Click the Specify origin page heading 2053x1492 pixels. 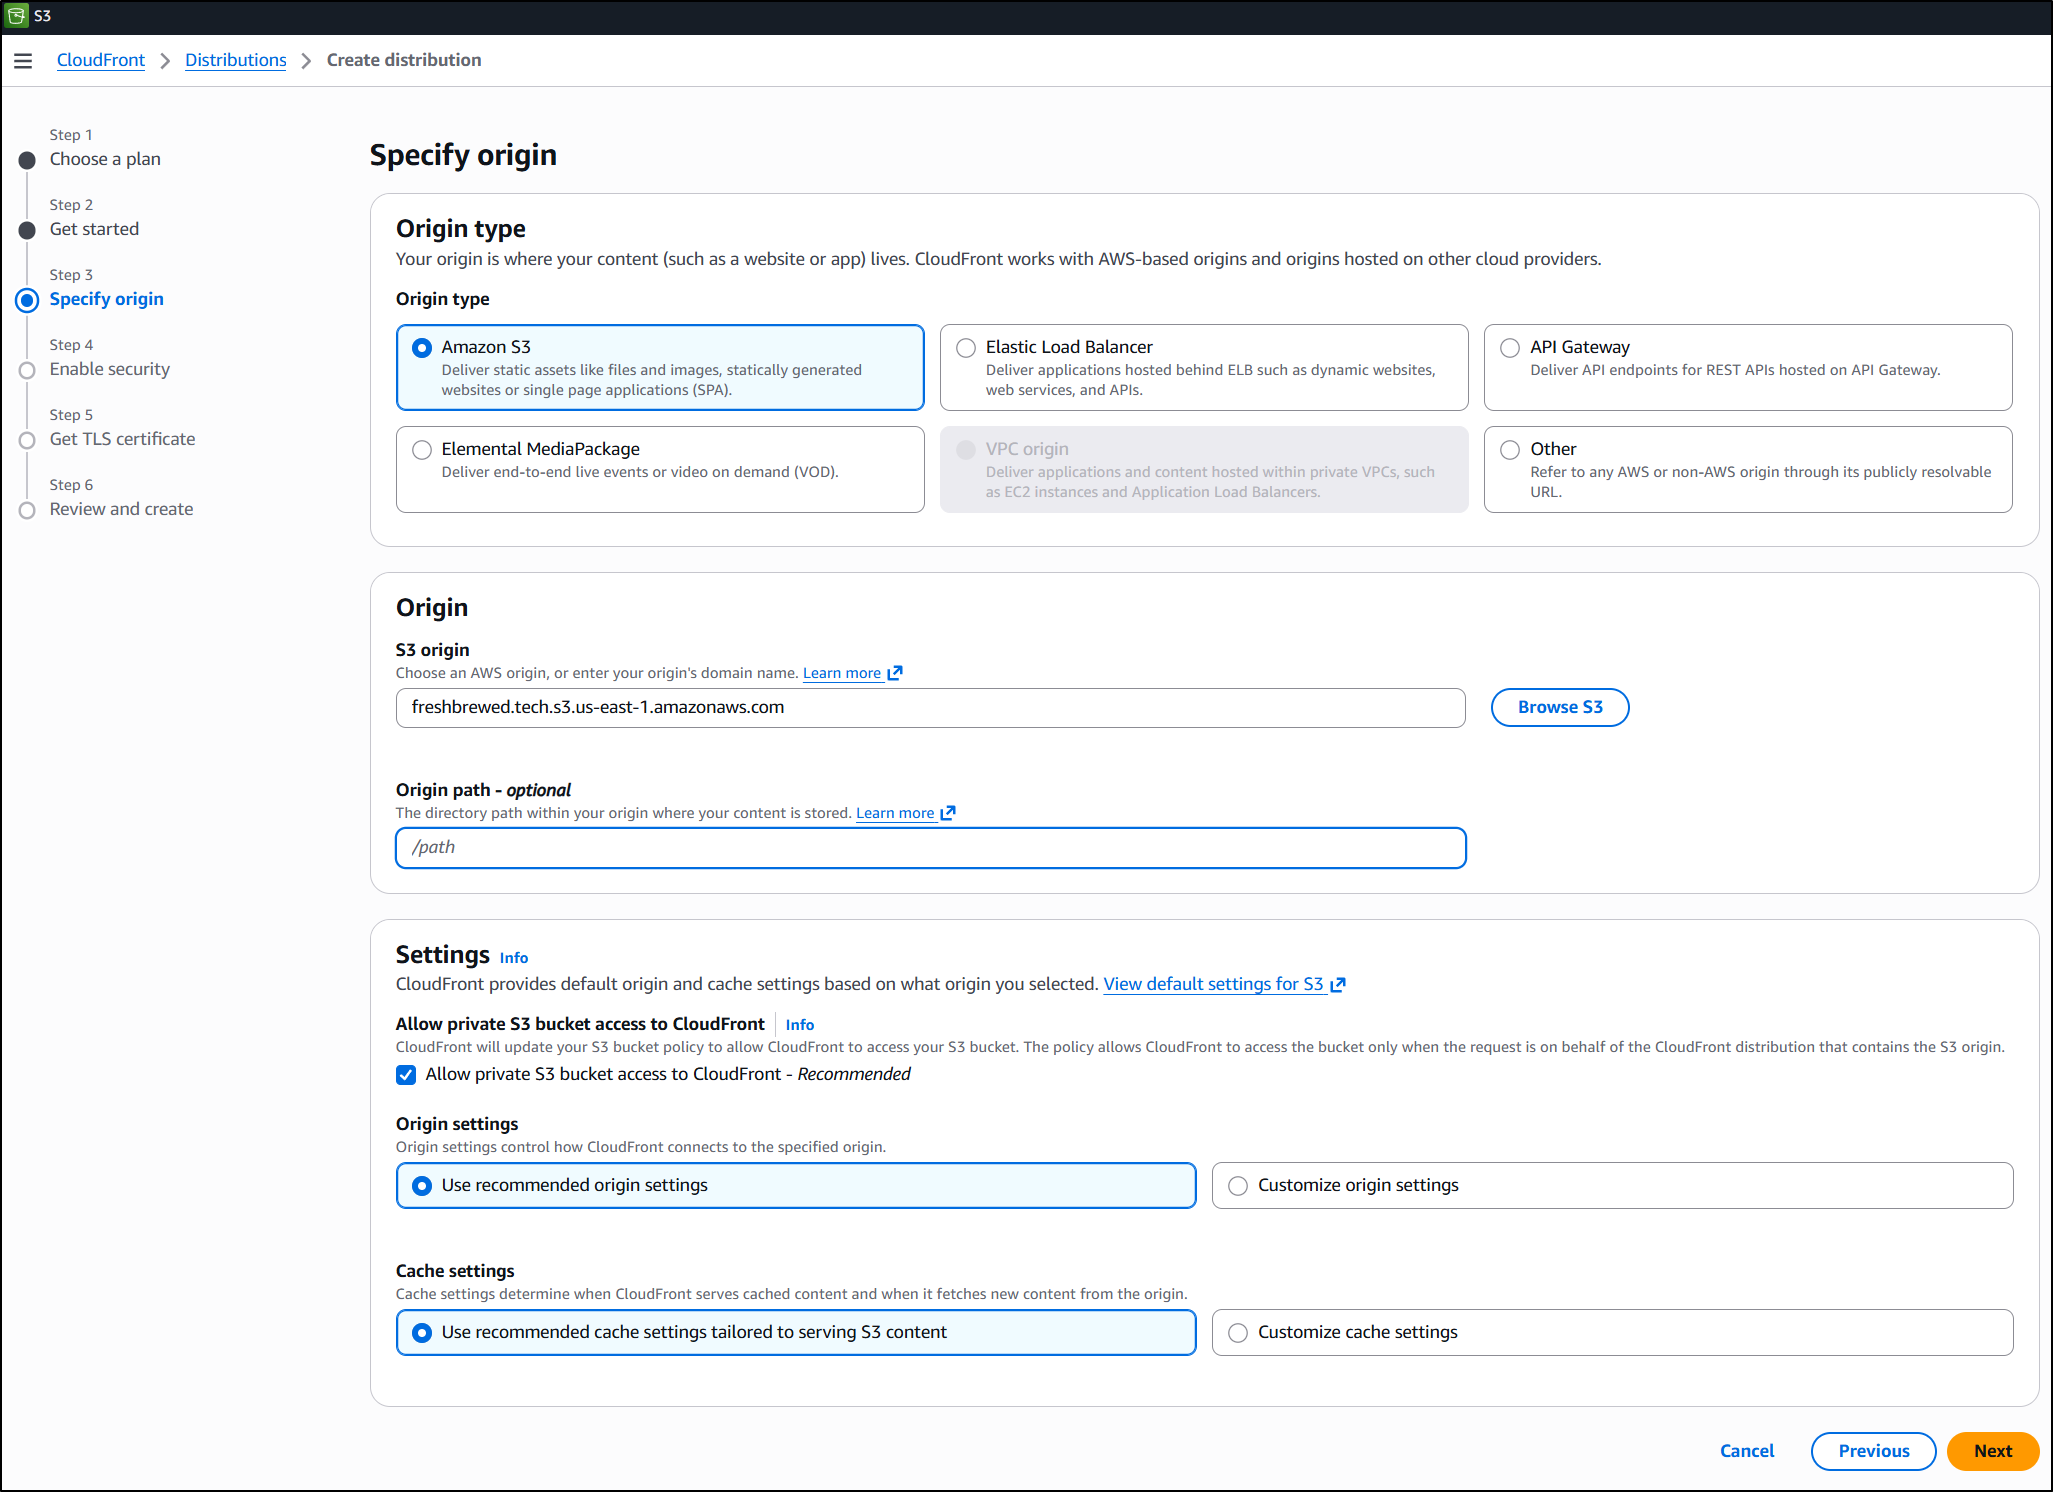pyautogui.click(x=463, y=155)
